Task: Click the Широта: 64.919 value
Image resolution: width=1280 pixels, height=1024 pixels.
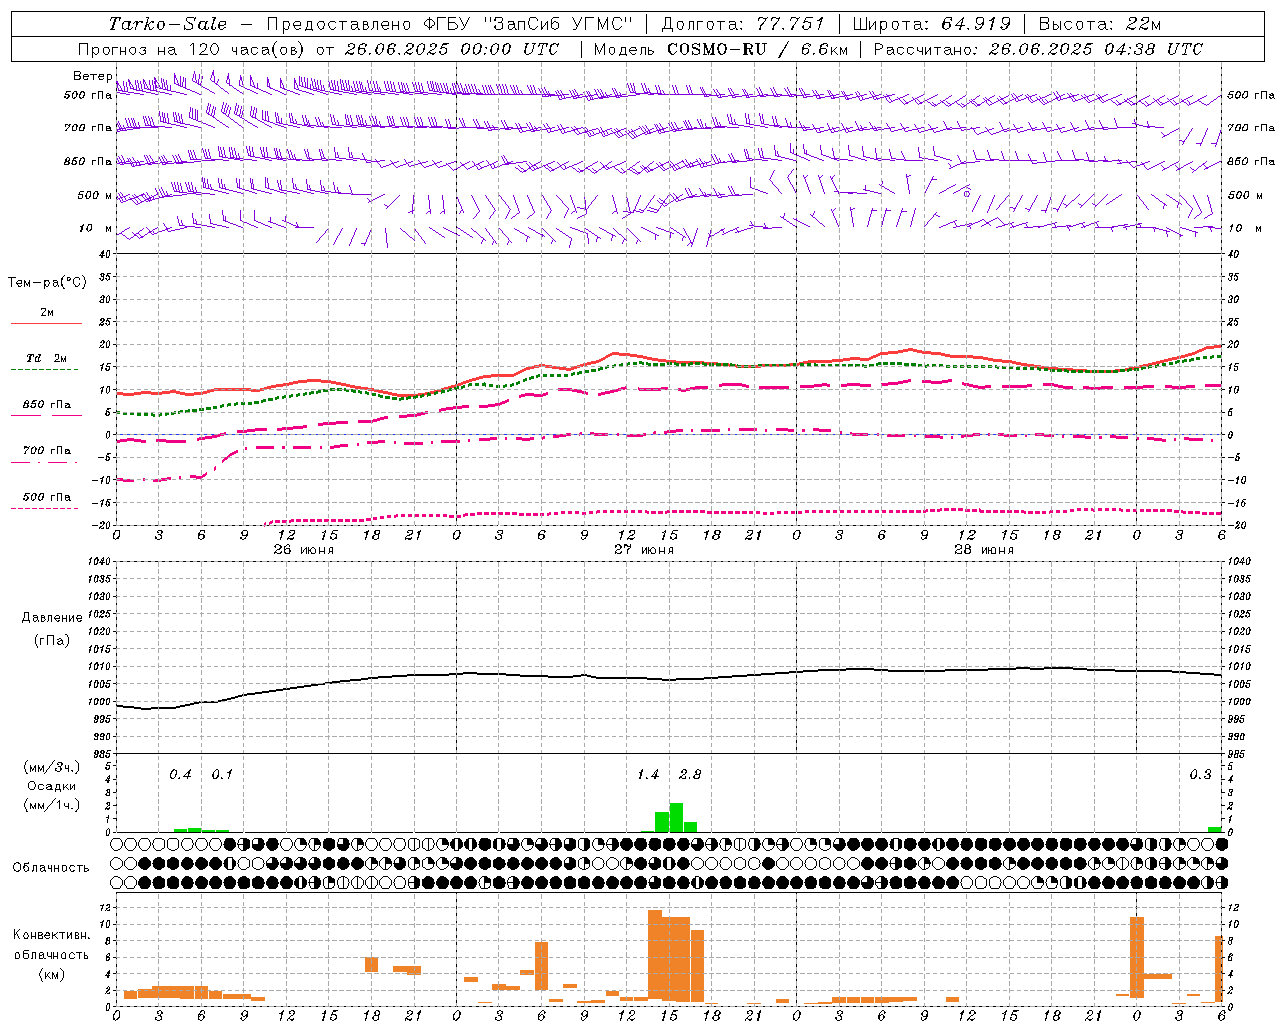Action: 932,24
